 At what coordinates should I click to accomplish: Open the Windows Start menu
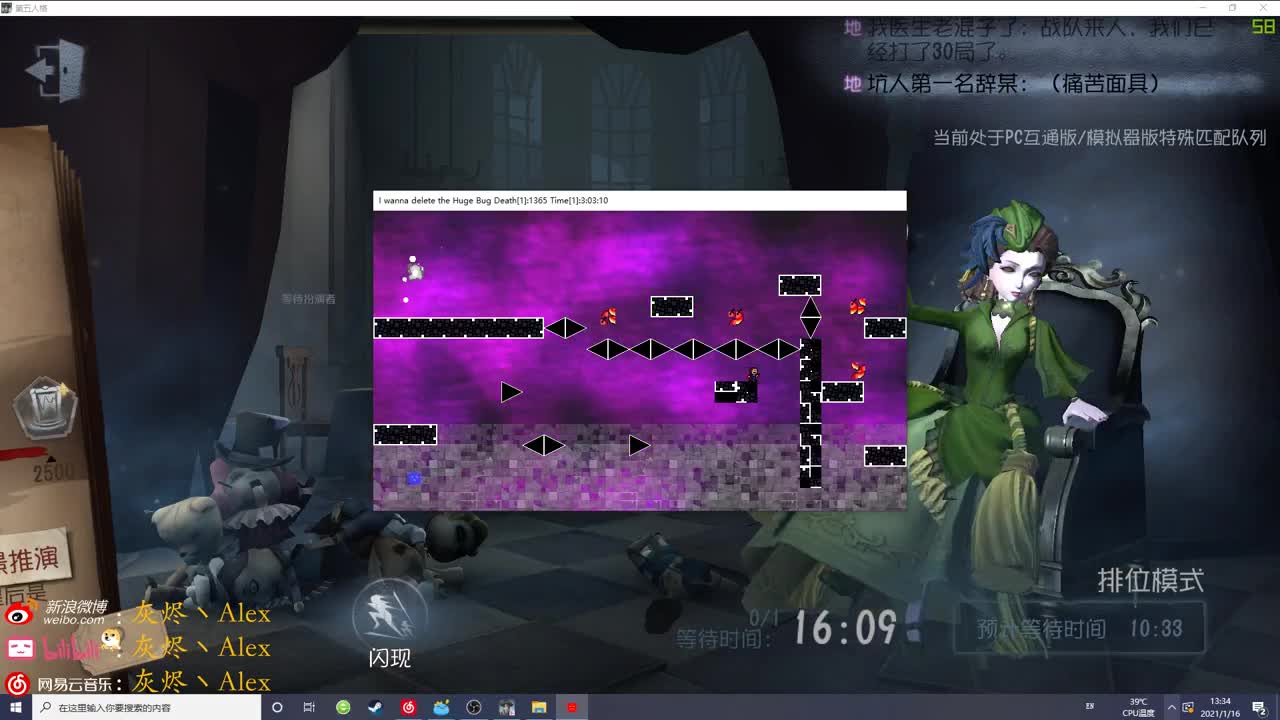[x=15, y=707]
